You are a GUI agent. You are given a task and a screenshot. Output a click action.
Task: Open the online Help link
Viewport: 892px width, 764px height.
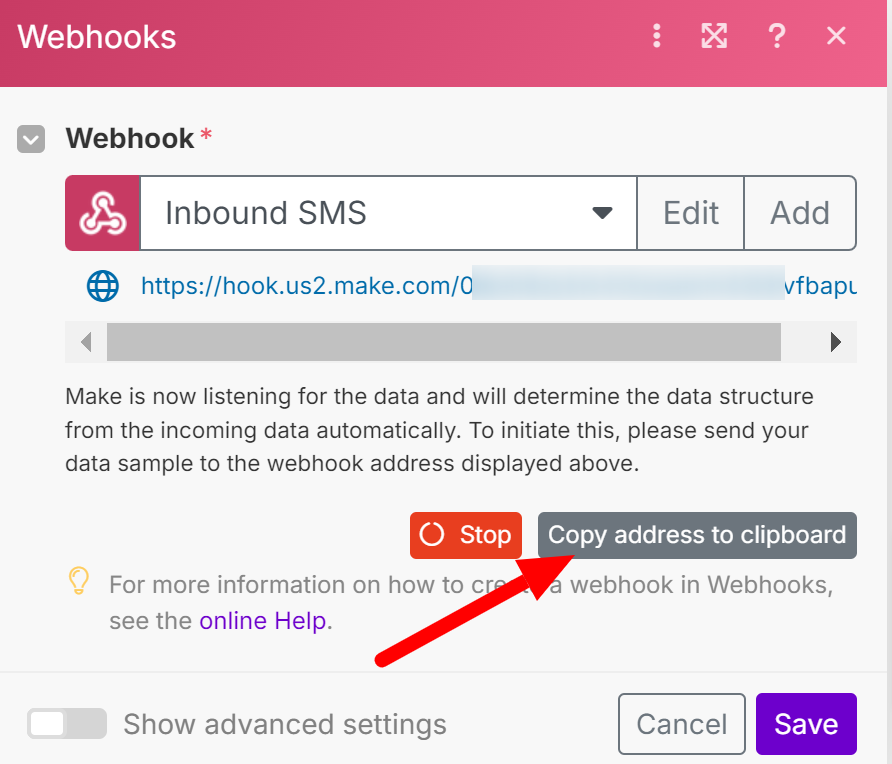[x=263, y=621]
